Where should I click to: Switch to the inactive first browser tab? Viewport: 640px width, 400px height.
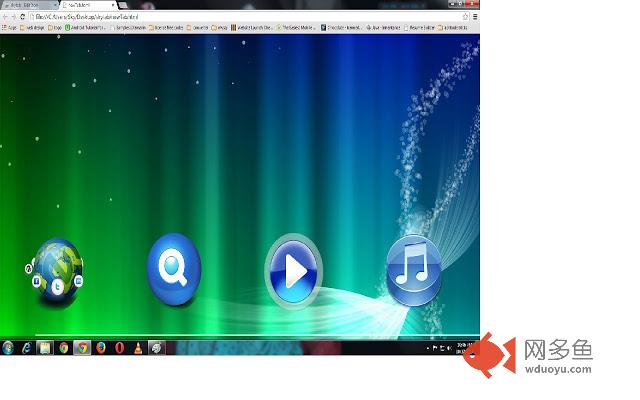click(30, 5)
